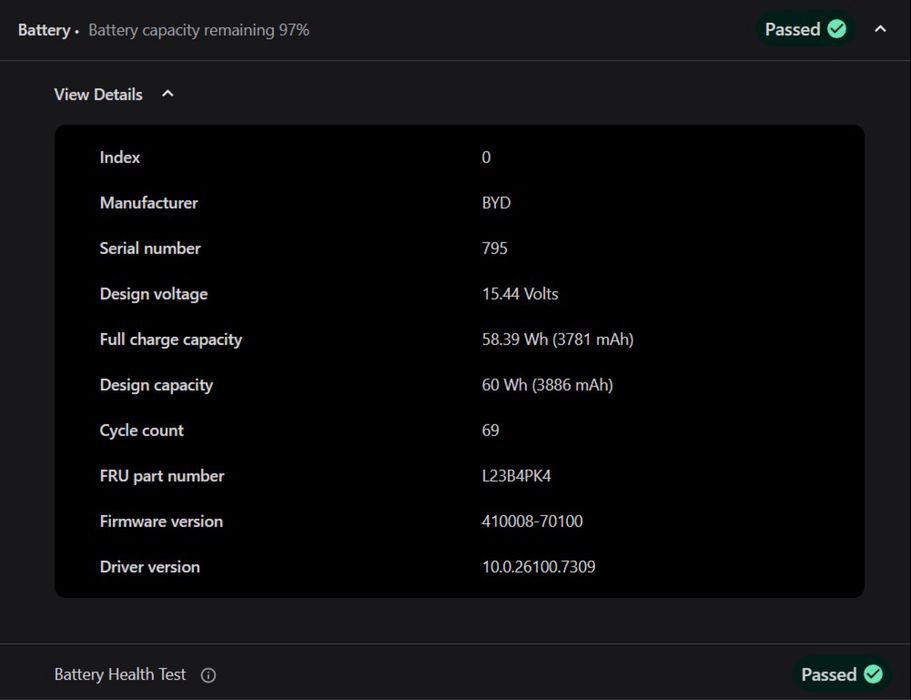Click the View Details label

(x=98, y=94)
